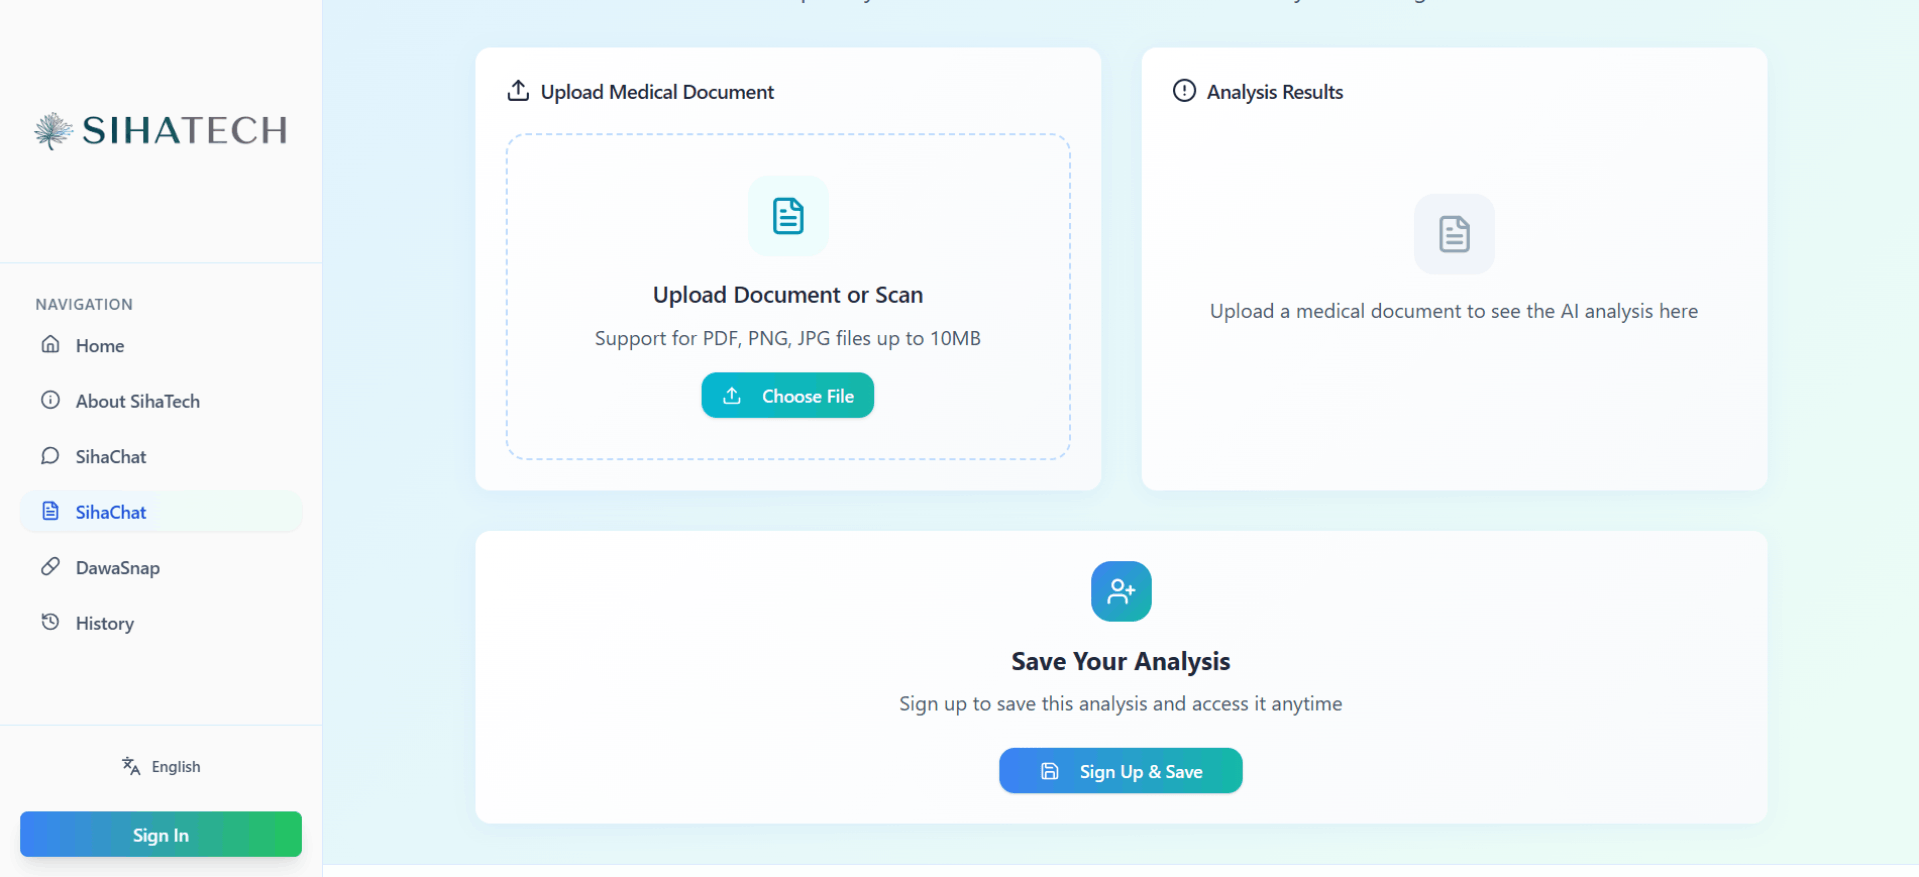Click upload icon beside Upload Medical Document title
Image resolution: width=1919 pixels, height=877 pixels.
(518, 91)
